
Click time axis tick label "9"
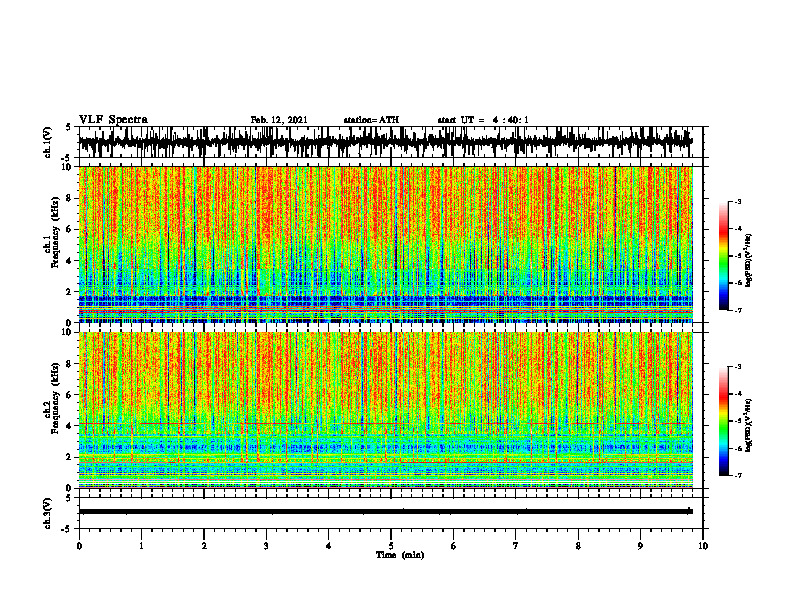coord(640,546)
